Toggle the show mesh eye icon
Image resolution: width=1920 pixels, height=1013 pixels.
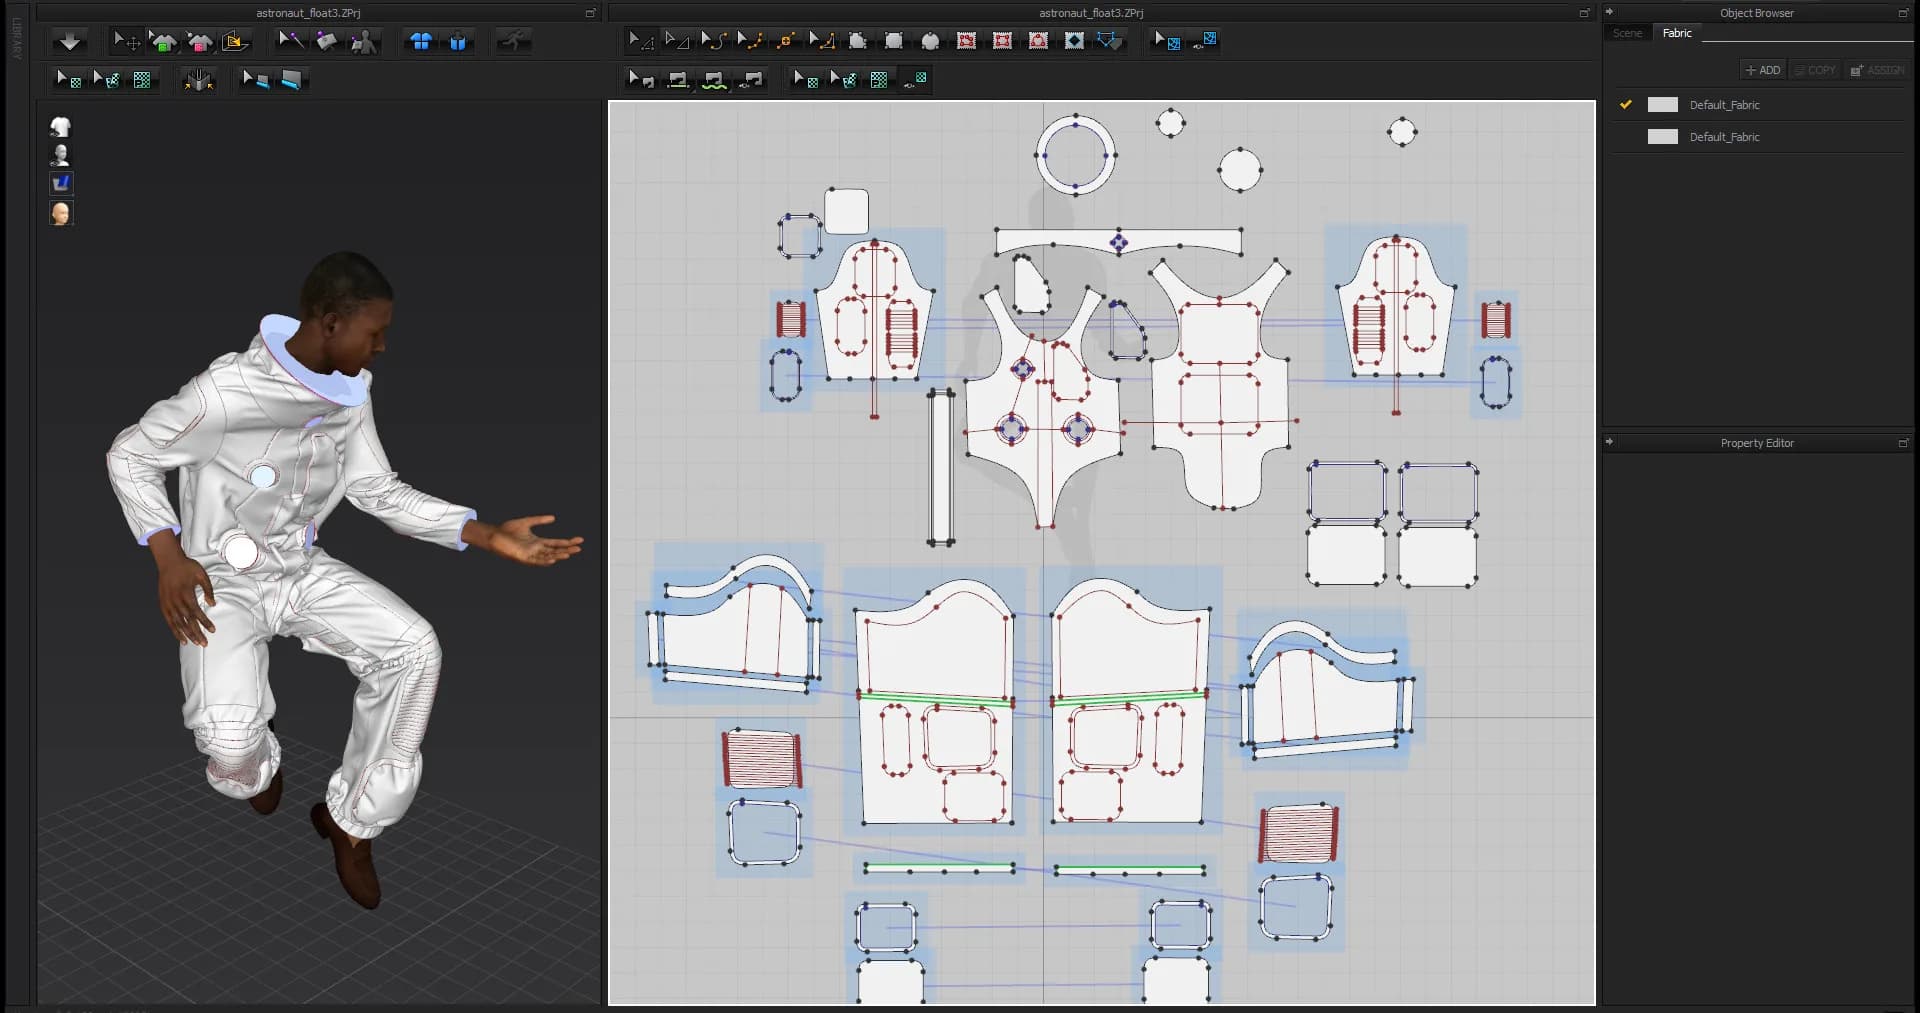1204,41
